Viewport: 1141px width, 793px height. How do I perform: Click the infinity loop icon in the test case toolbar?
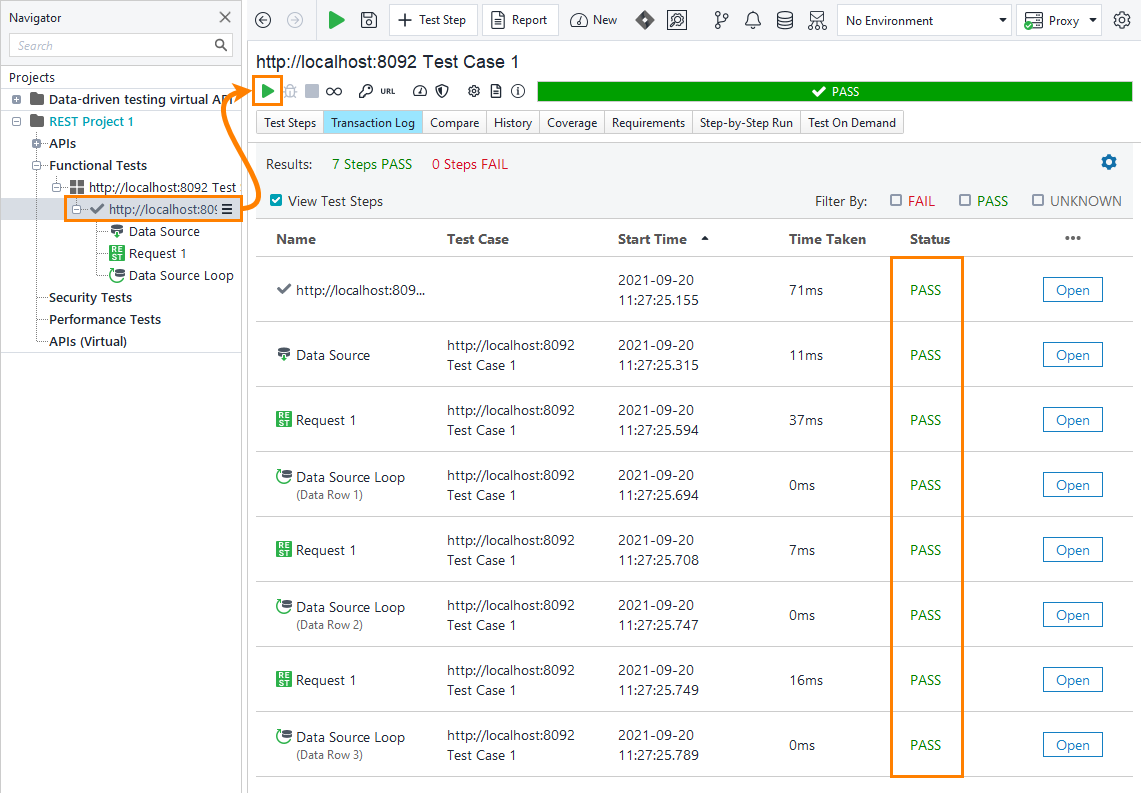[334, 91]
